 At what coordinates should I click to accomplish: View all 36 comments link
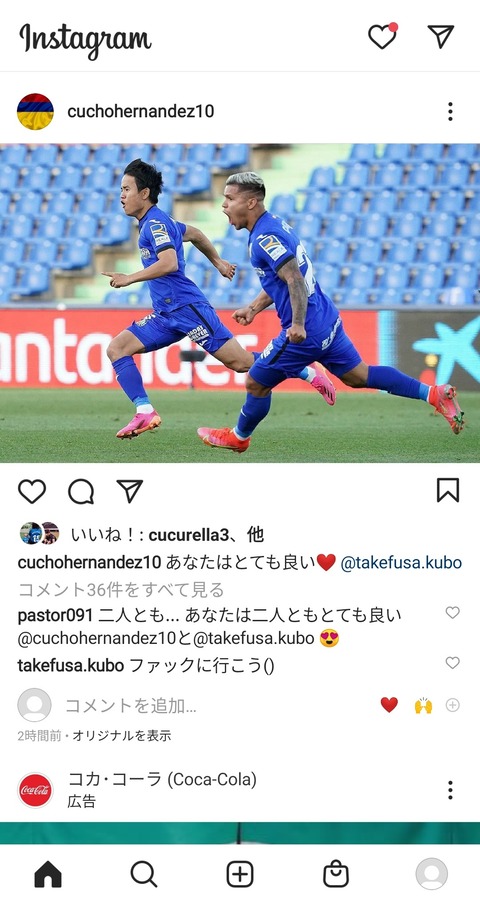pos(121,590)
